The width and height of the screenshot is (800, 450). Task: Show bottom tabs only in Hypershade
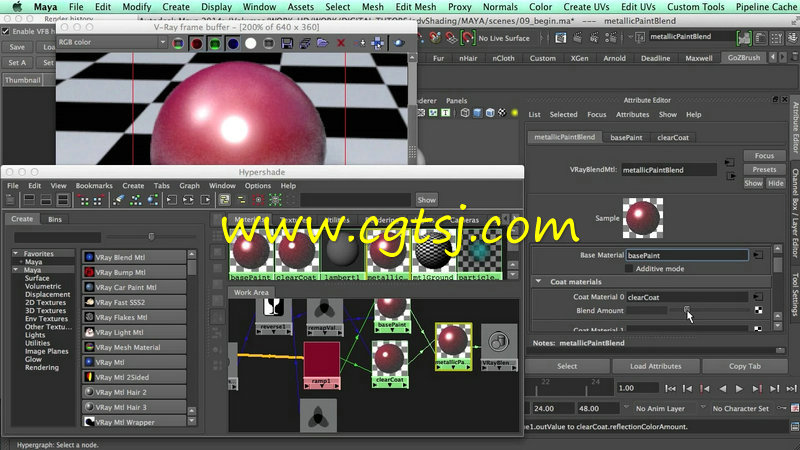coord(46,200)
